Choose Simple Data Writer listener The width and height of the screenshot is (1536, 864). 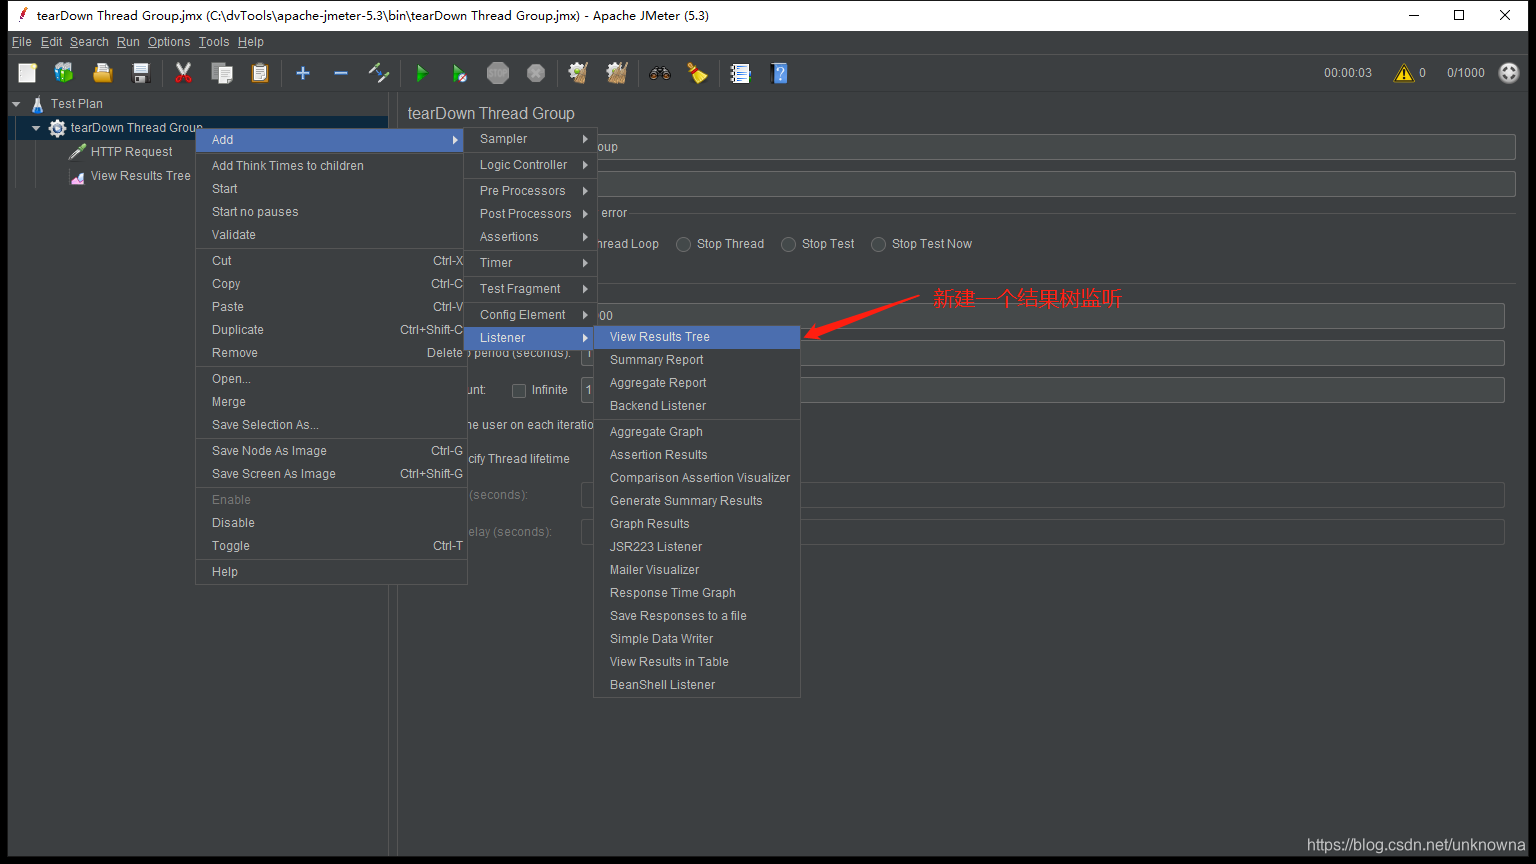coord(697,639)
